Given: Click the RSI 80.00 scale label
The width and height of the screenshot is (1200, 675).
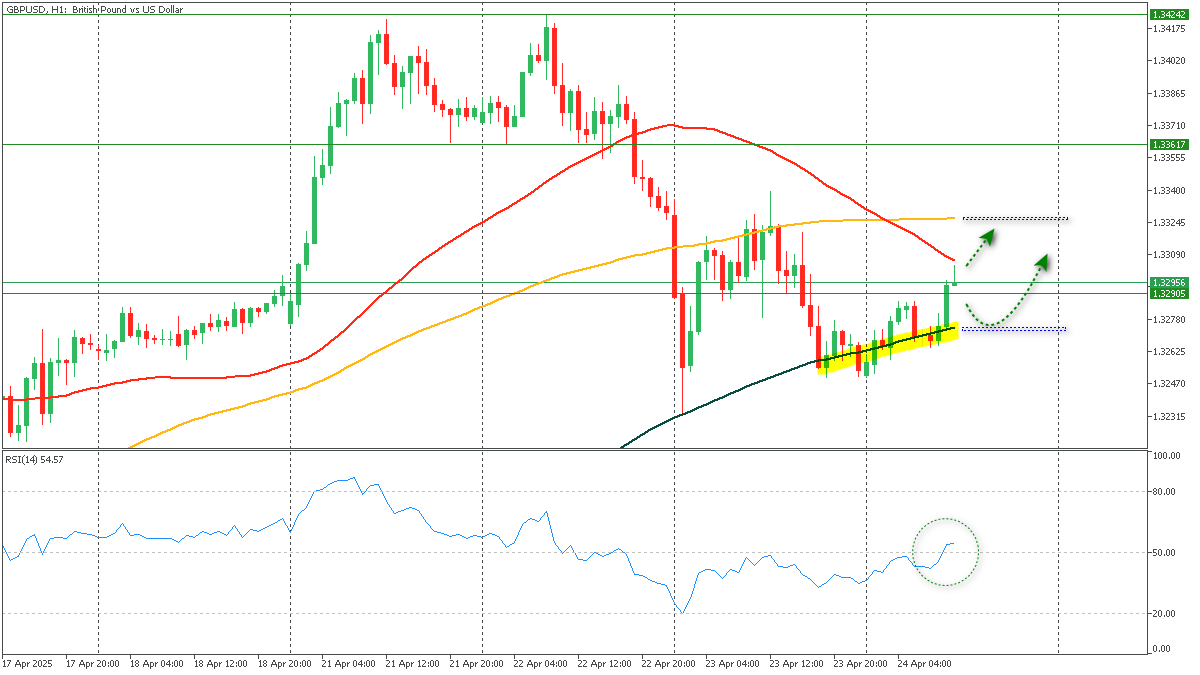Looking at the screenshot, I should pos(1161,492).
